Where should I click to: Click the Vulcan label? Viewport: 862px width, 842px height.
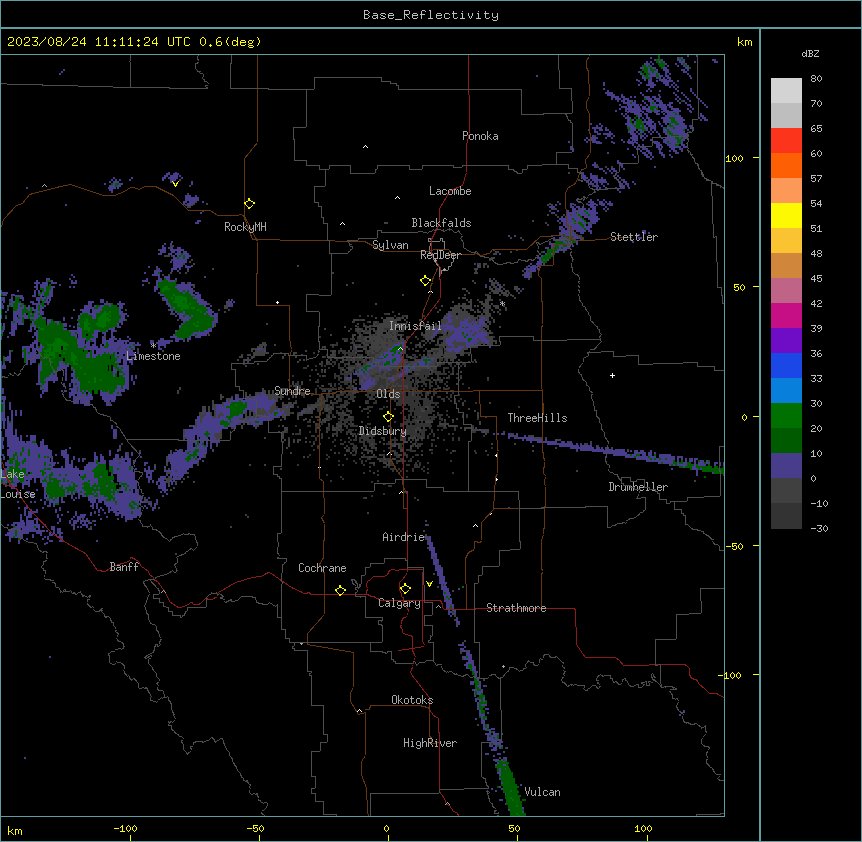[x=542, y=792]
